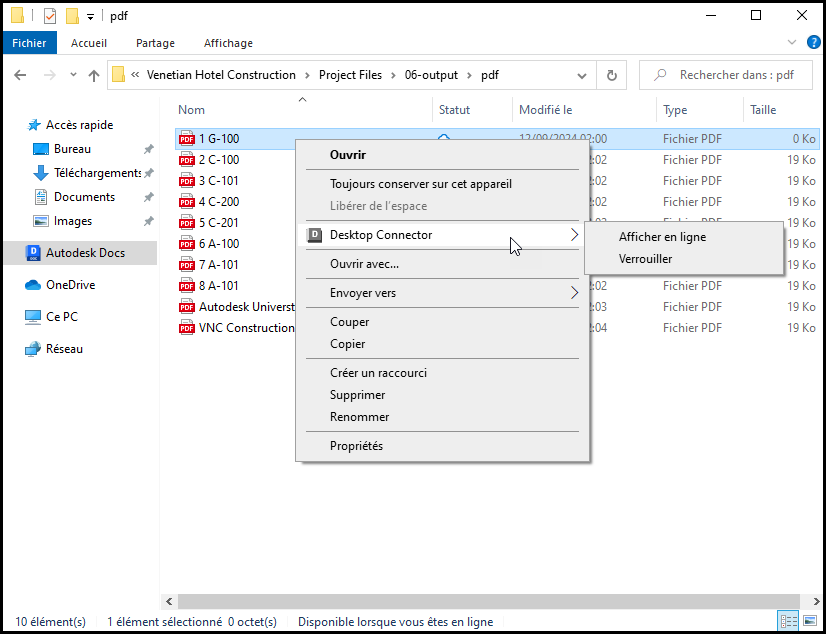The height and width of the screenshot is (634, 826).
Task: Click the PDF icon of 4 C-200
Action: point(187,202)
